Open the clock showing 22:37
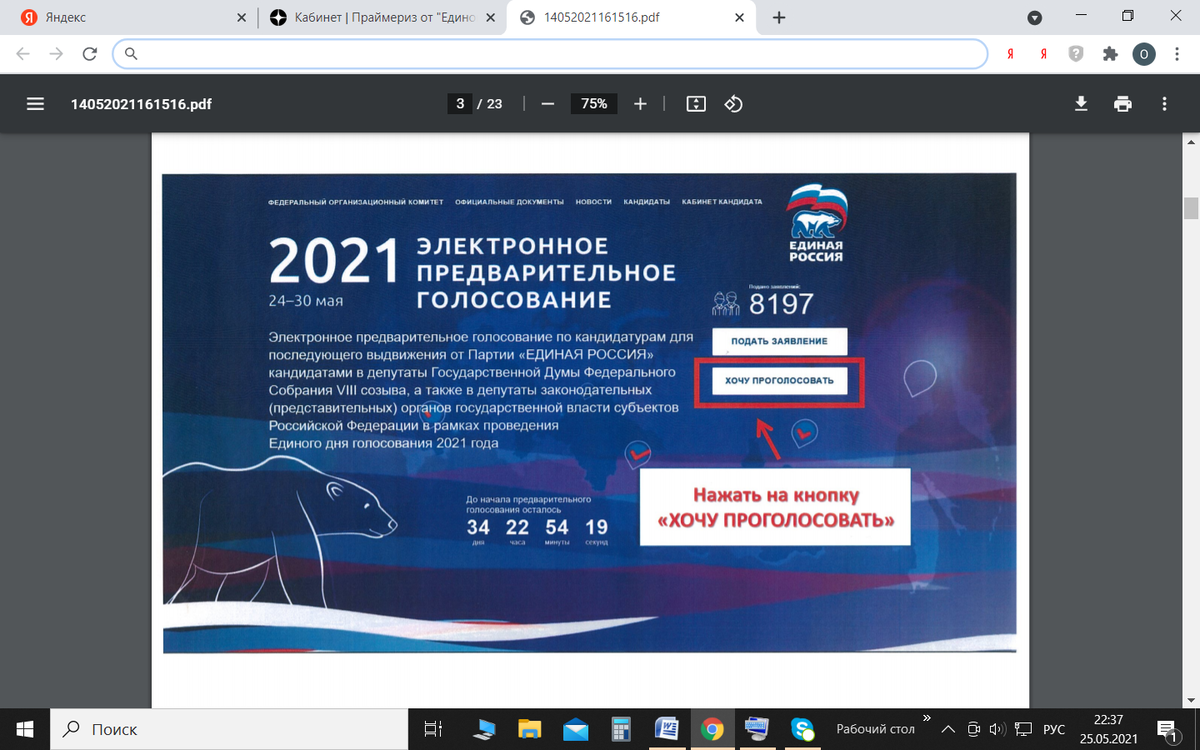 click(x=1107, y=728)
